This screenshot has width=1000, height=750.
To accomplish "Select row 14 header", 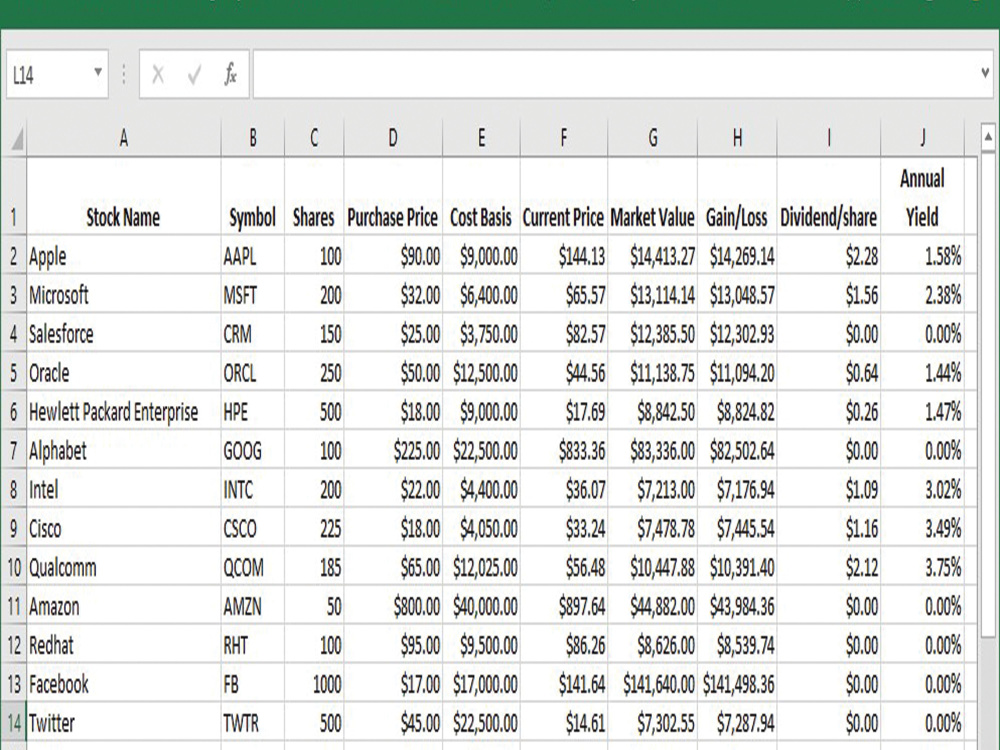I will pos(13,723).
